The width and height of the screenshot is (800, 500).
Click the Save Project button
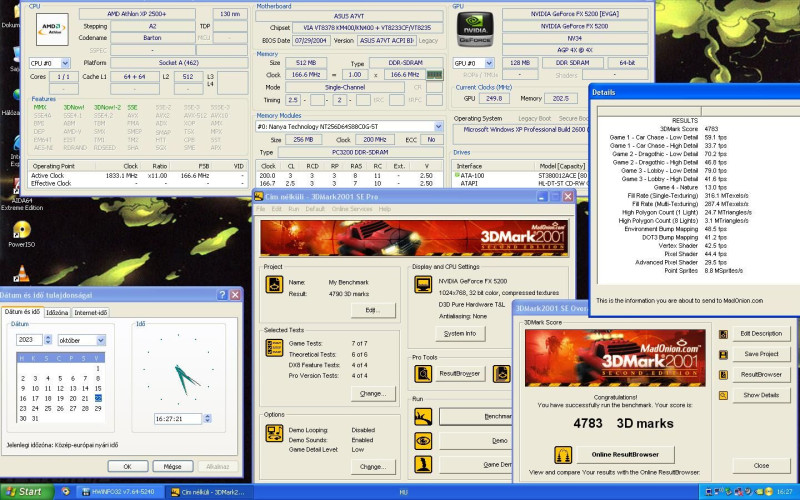761,354
